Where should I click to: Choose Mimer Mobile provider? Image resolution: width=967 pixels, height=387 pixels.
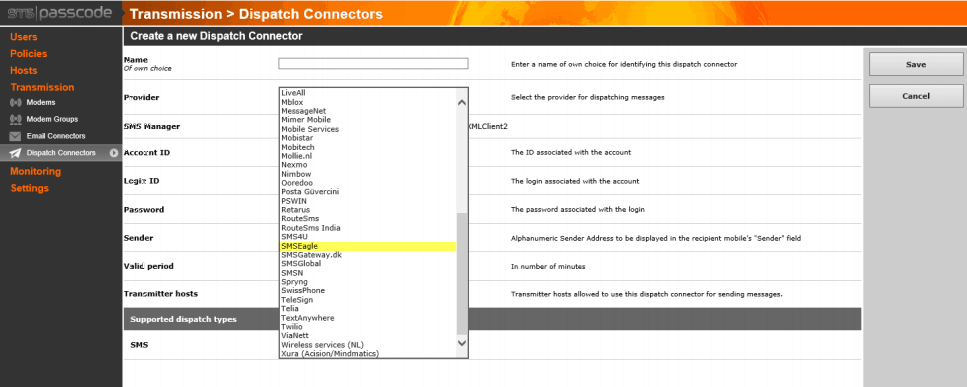[x=306, y=120]
